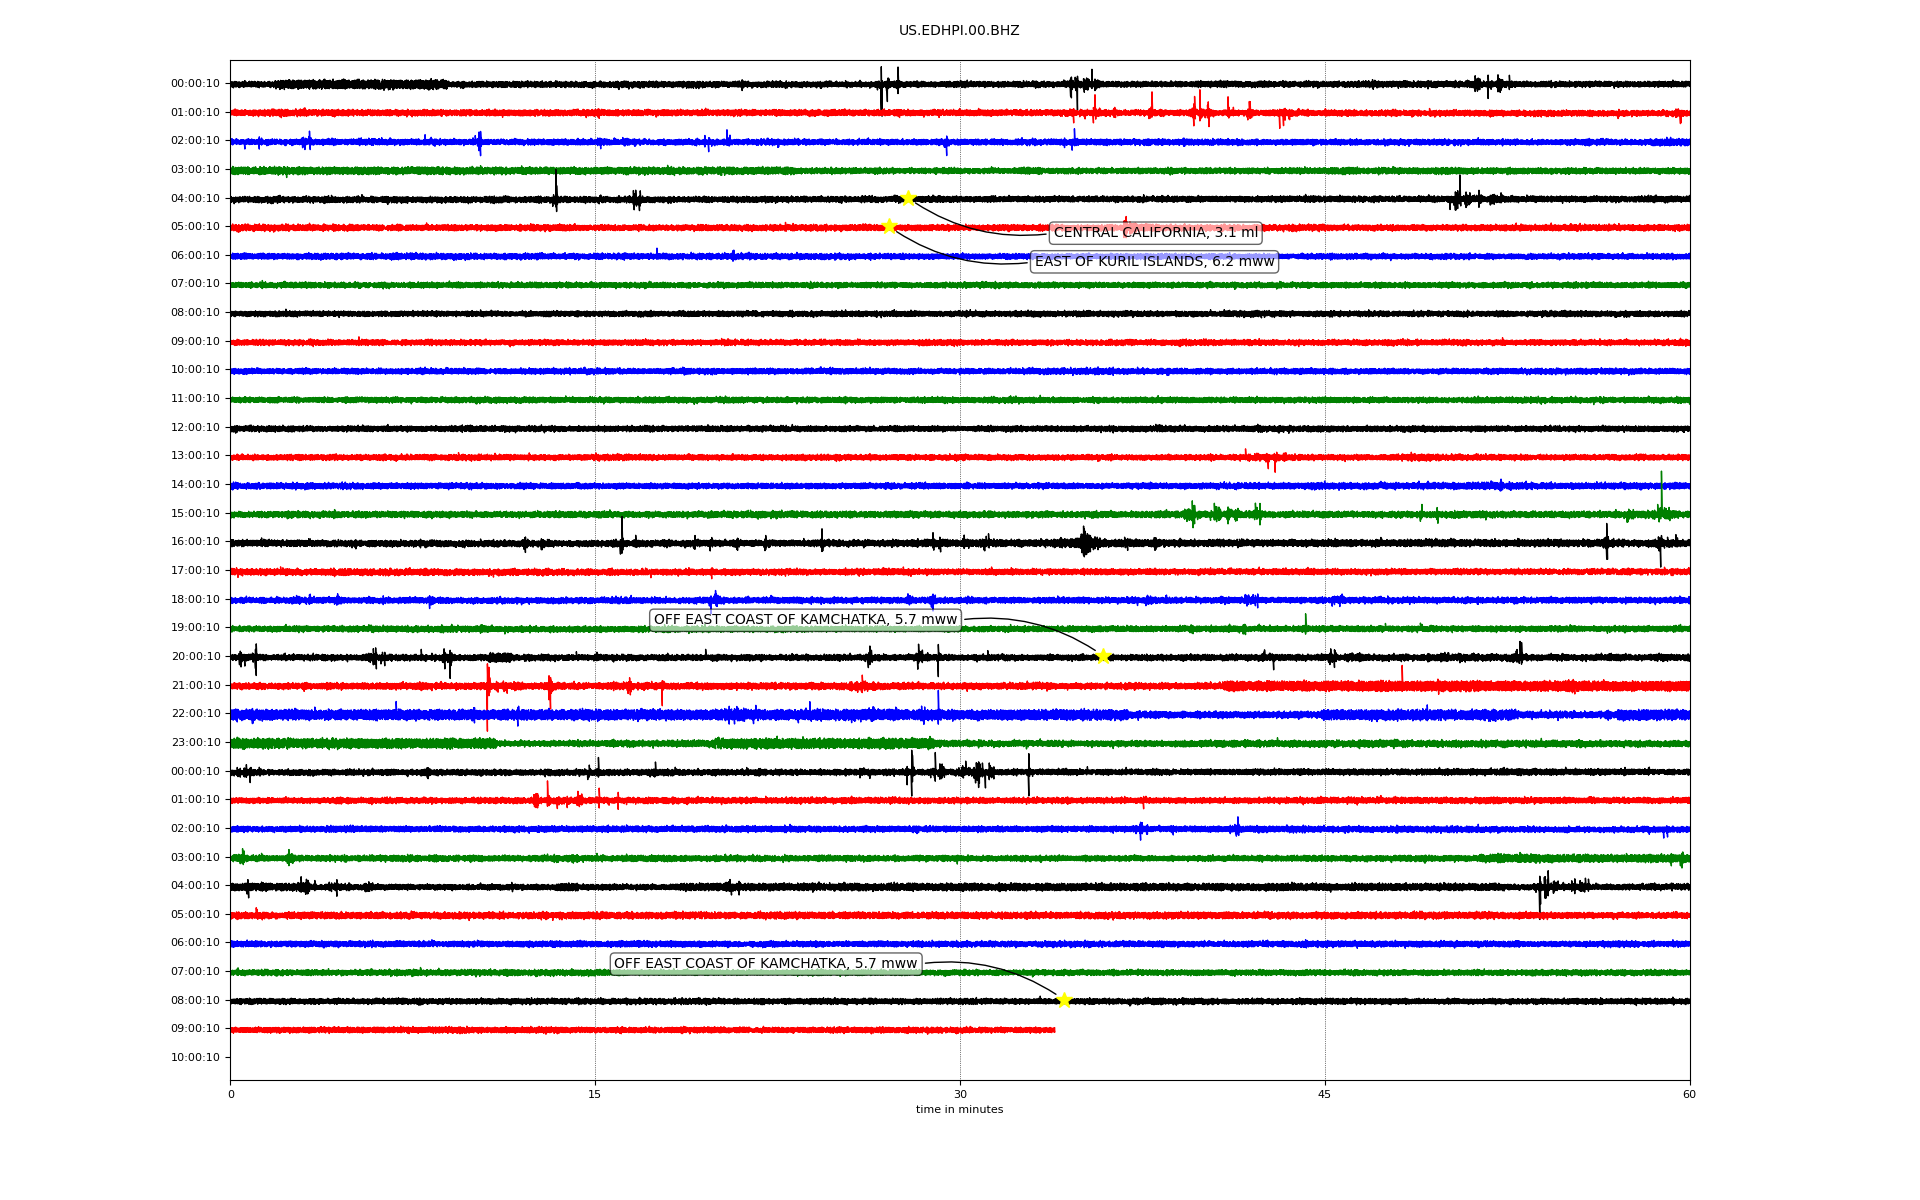Click the lower OFF EAST COAST OF KAMCHATKA label

(x=765, y=964)
